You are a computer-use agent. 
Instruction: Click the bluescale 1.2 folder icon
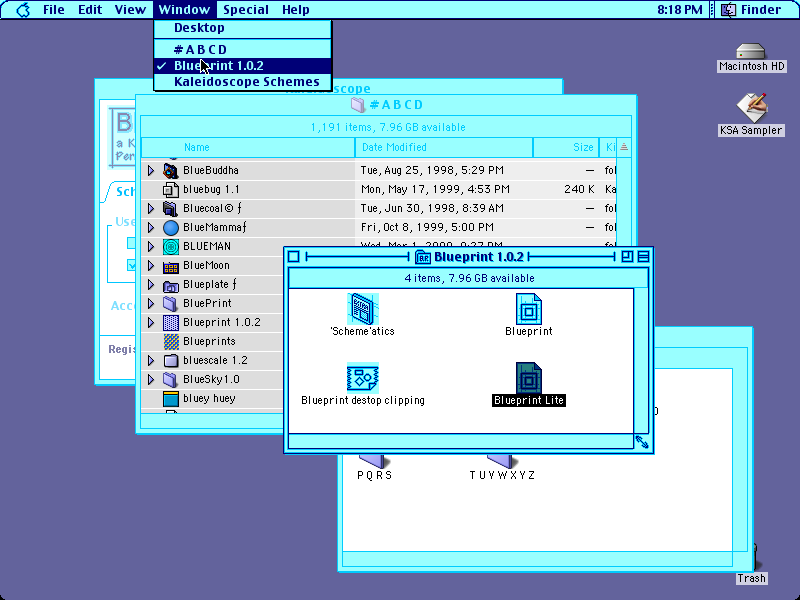[x=170, y=361]
